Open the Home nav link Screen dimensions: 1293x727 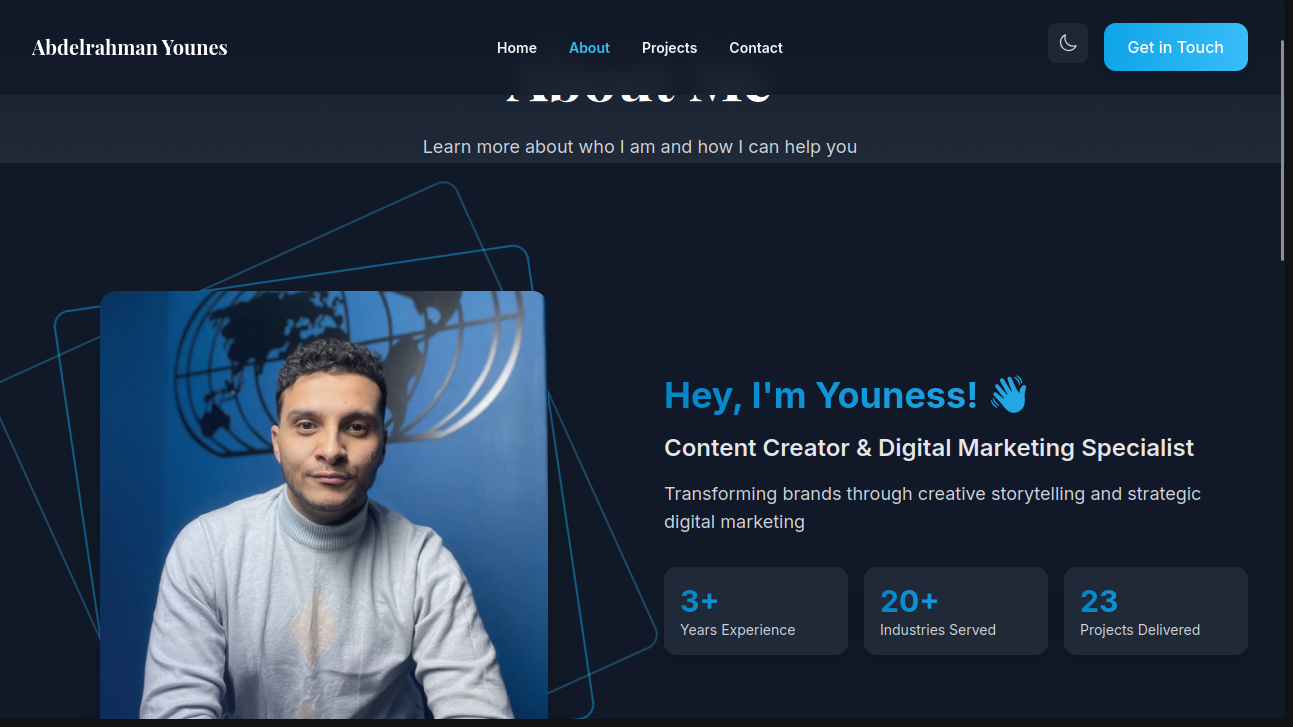pos(517,48)
